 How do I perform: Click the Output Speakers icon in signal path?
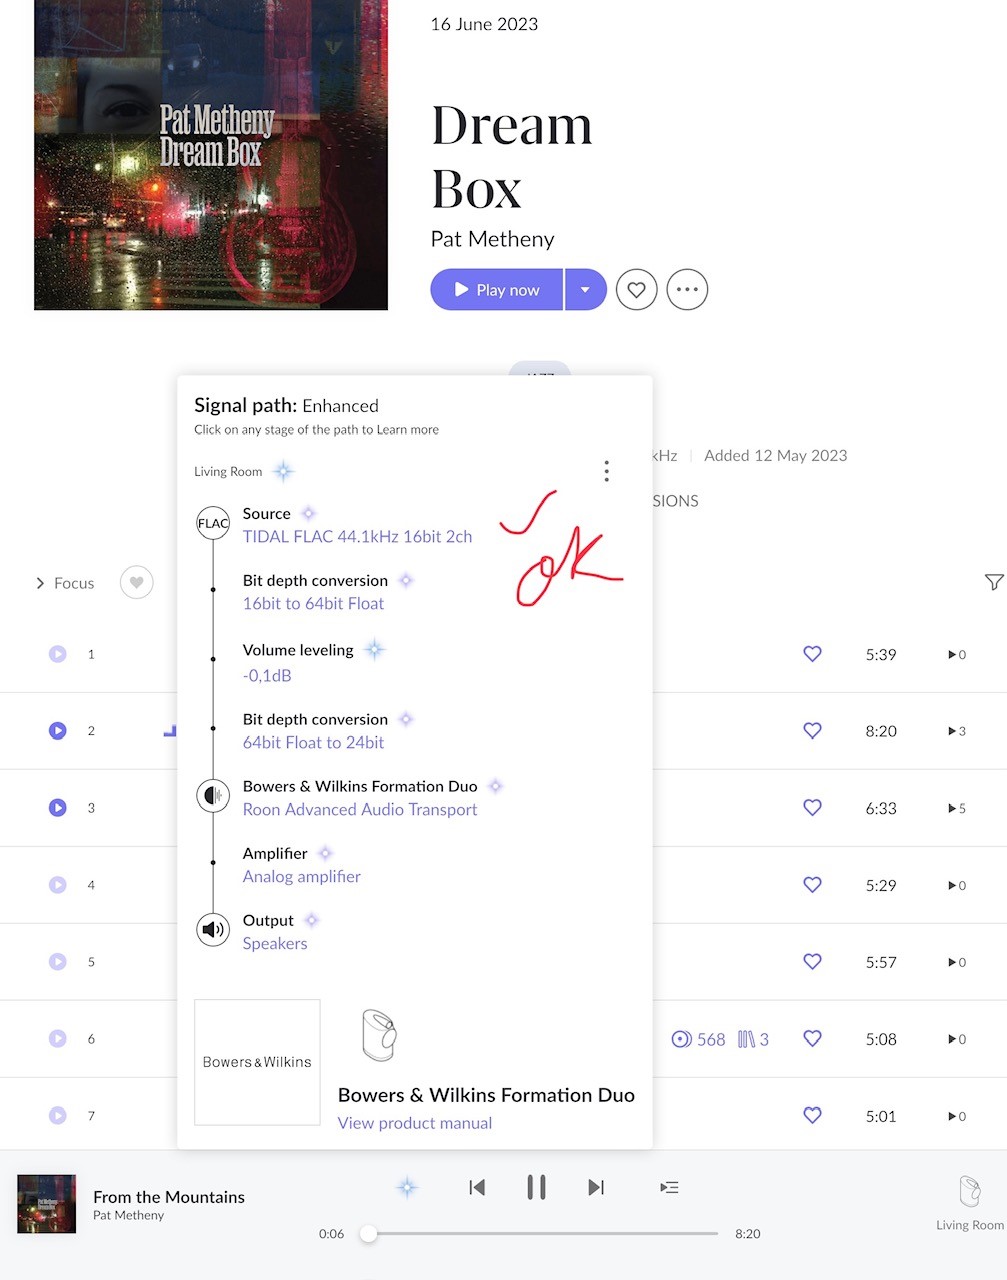click(x=213, y=929)
